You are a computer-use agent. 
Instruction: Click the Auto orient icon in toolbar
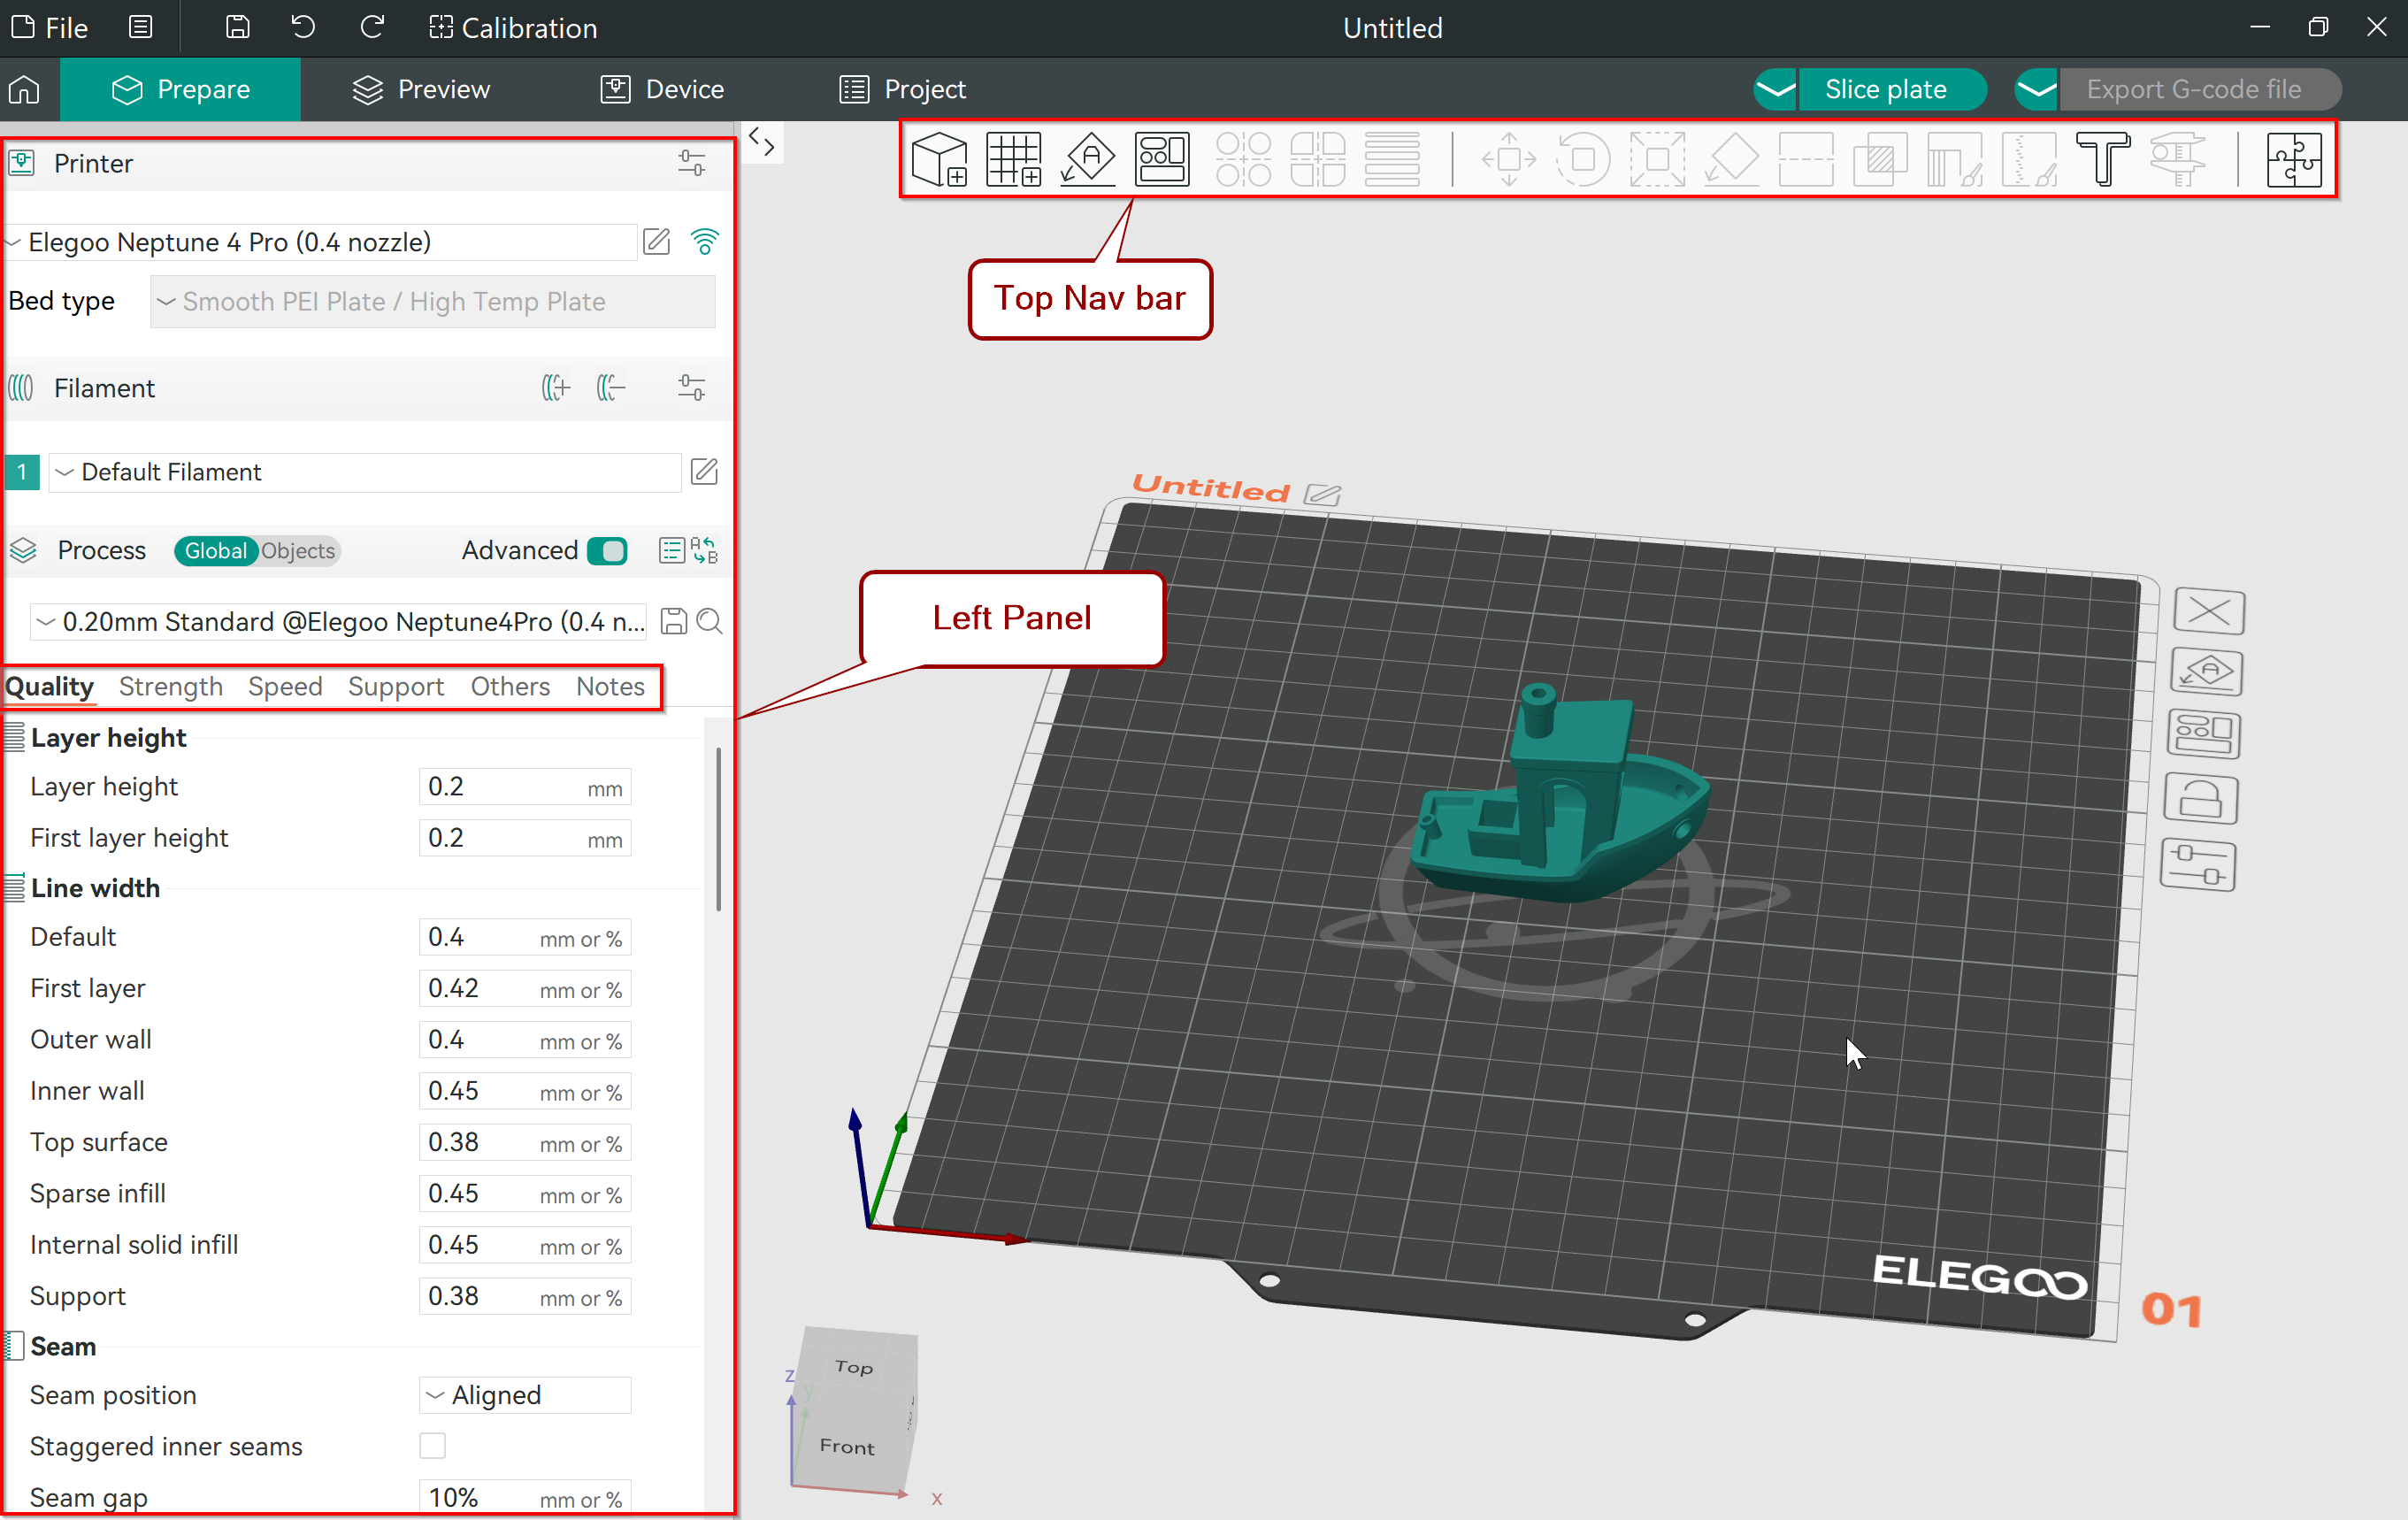tap(1087, 159)
